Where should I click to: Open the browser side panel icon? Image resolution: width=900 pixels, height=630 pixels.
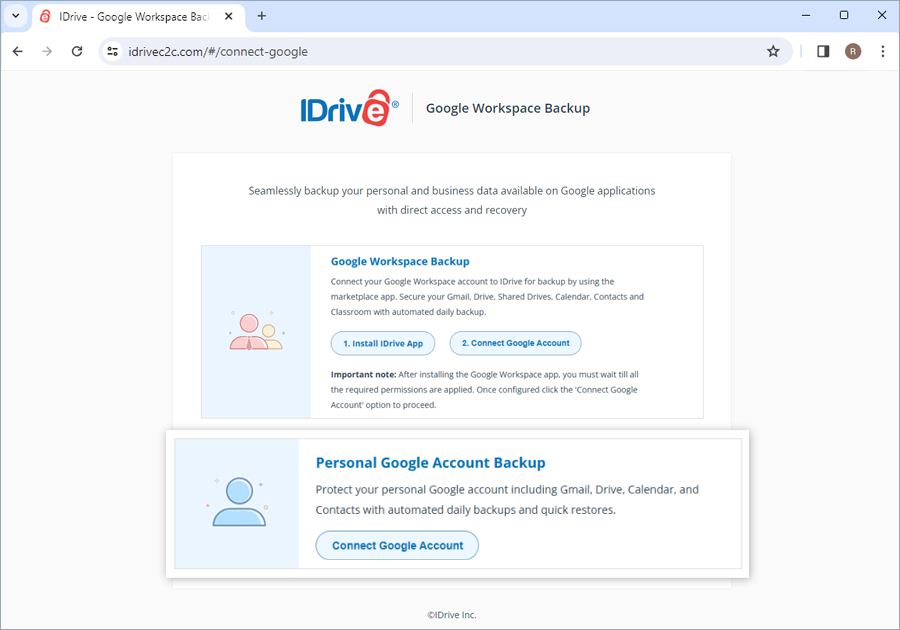823,52
